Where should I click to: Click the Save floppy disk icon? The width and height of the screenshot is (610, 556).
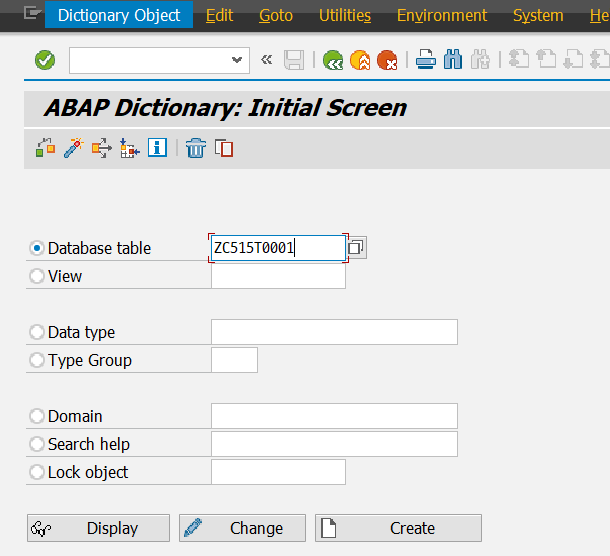point(294,60)
